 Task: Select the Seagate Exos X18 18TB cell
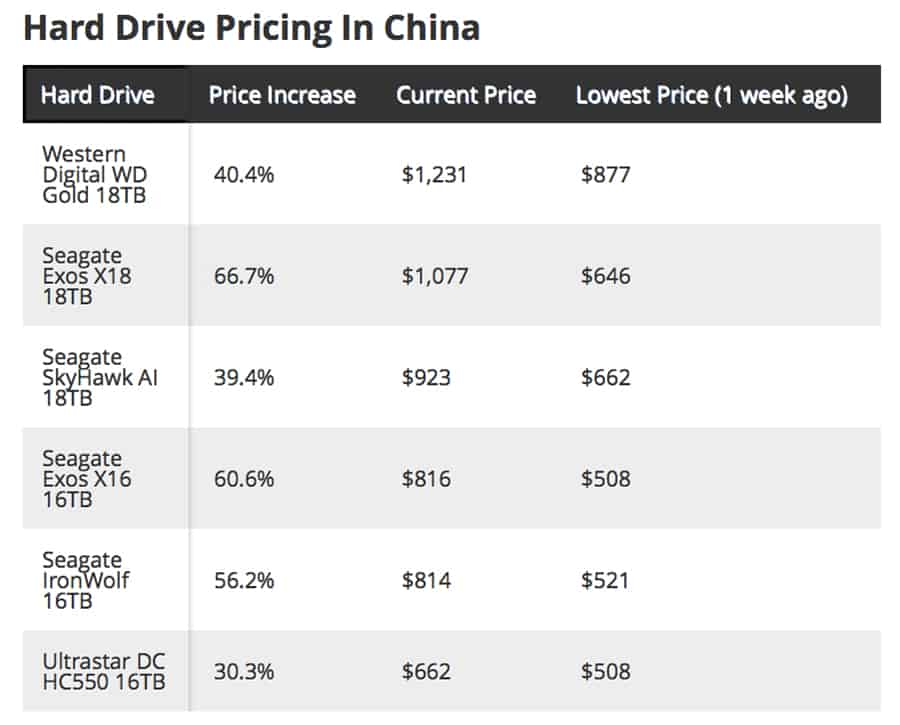point(87,276)
